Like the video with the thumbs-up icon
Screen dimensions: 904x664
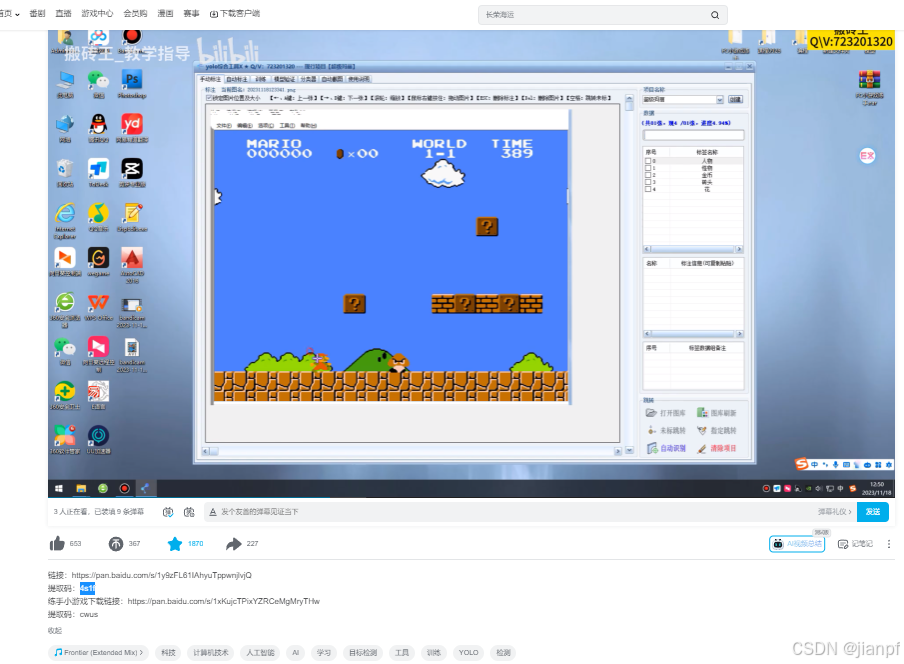57,544
